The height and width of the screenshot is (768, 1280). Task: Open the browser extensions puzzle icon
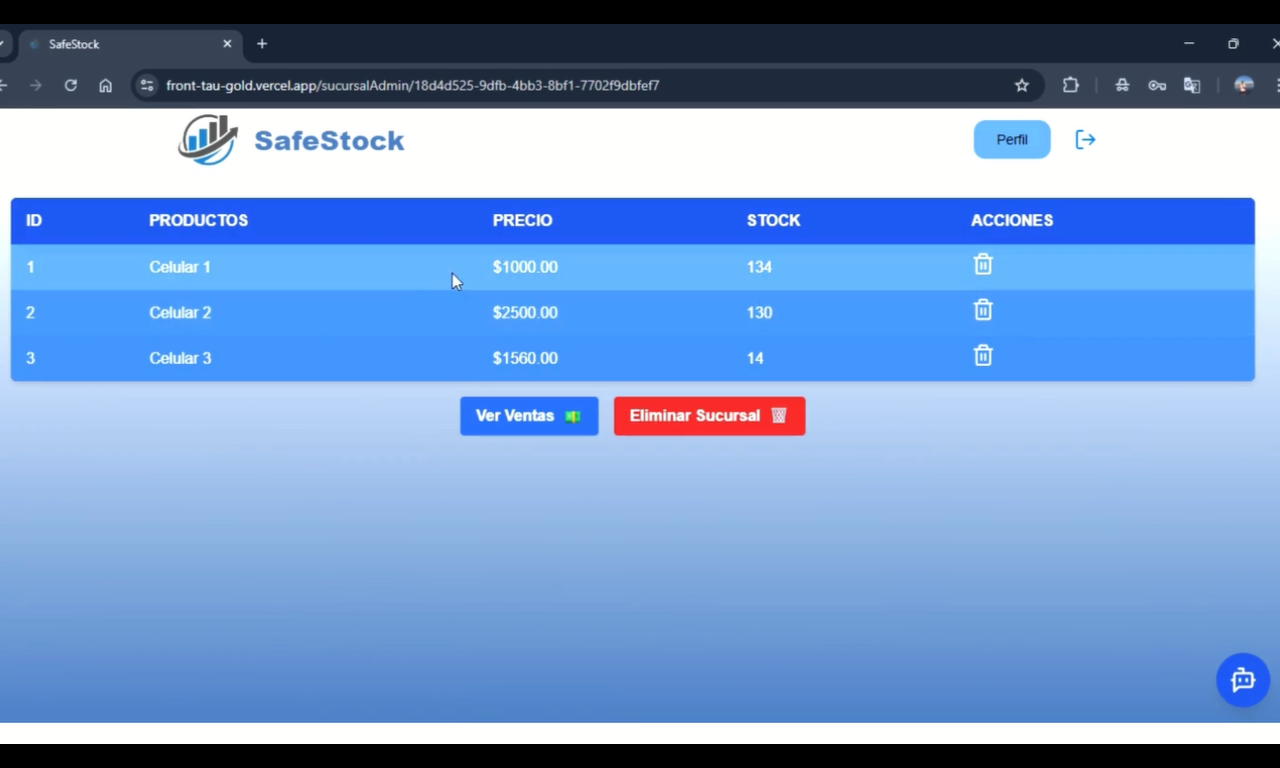(1070, 86)
